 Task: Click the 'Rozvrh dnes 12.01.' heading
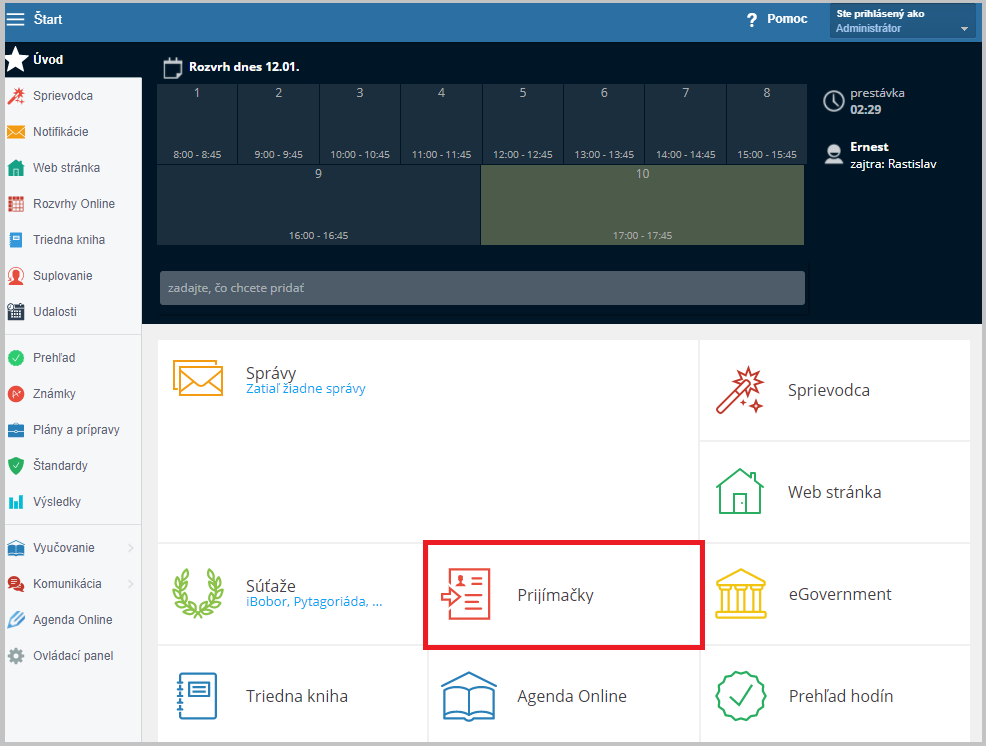point(244,67)
